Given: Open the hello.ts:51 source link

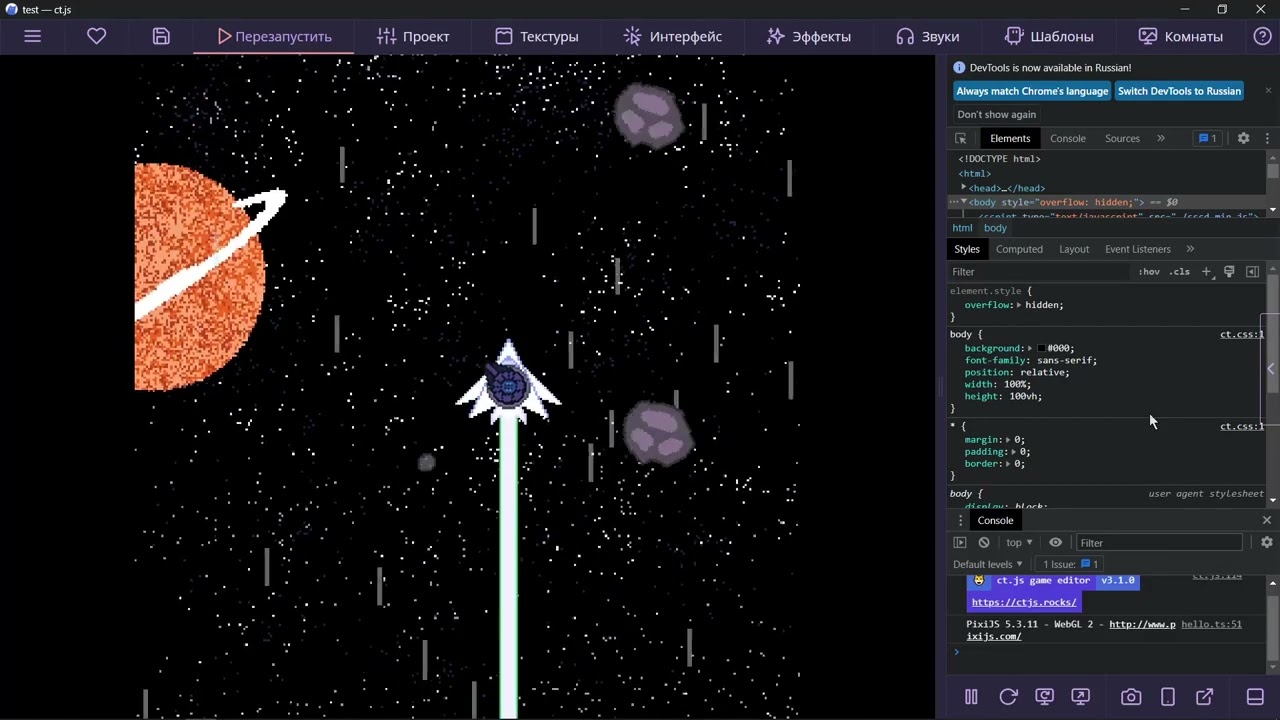Looking at the screenshot, I should click(1211, 624).
